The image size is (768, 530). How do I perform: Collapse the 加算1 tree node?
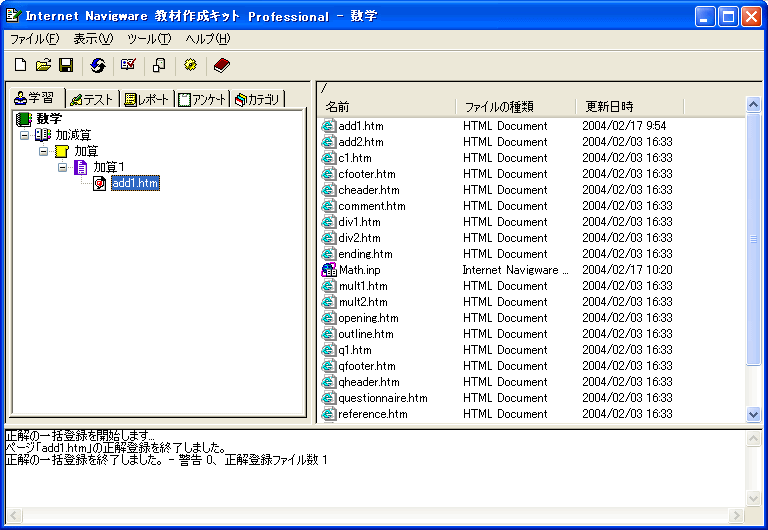coord(62,167)
